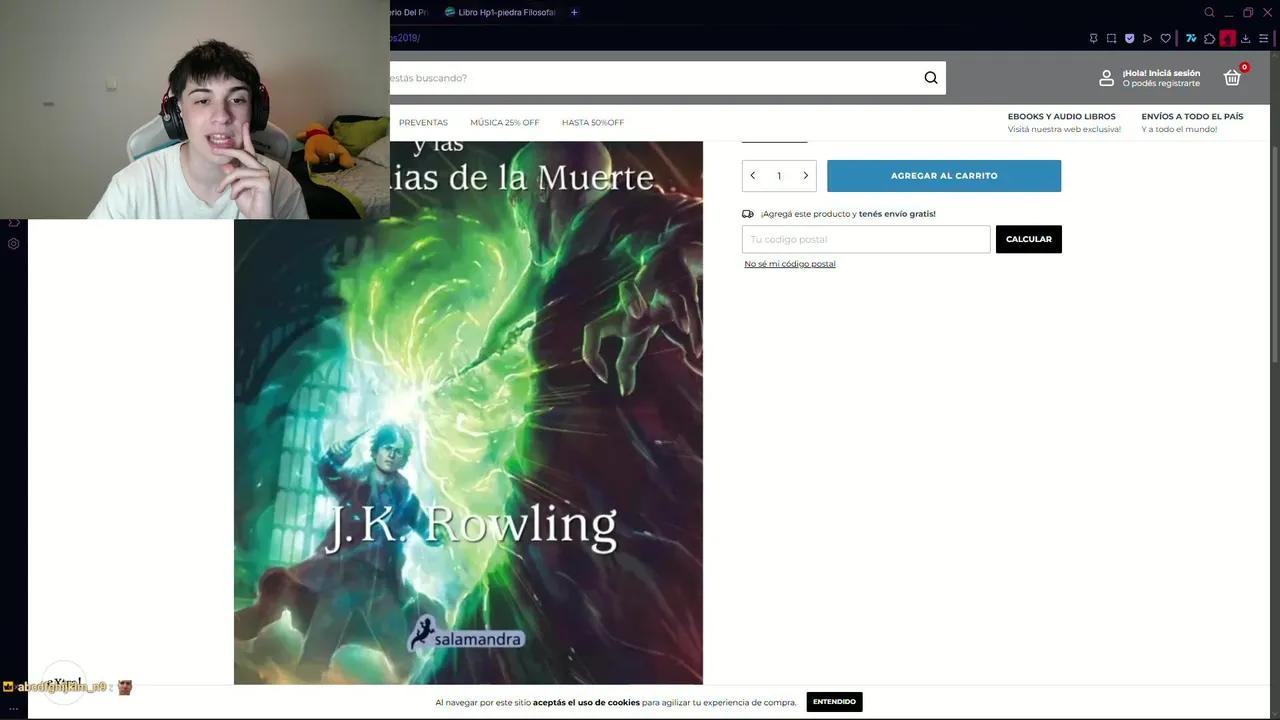Open a new browser tab with plus button
The height and width of the screenshot is (720, 1280).
[574, 12]
